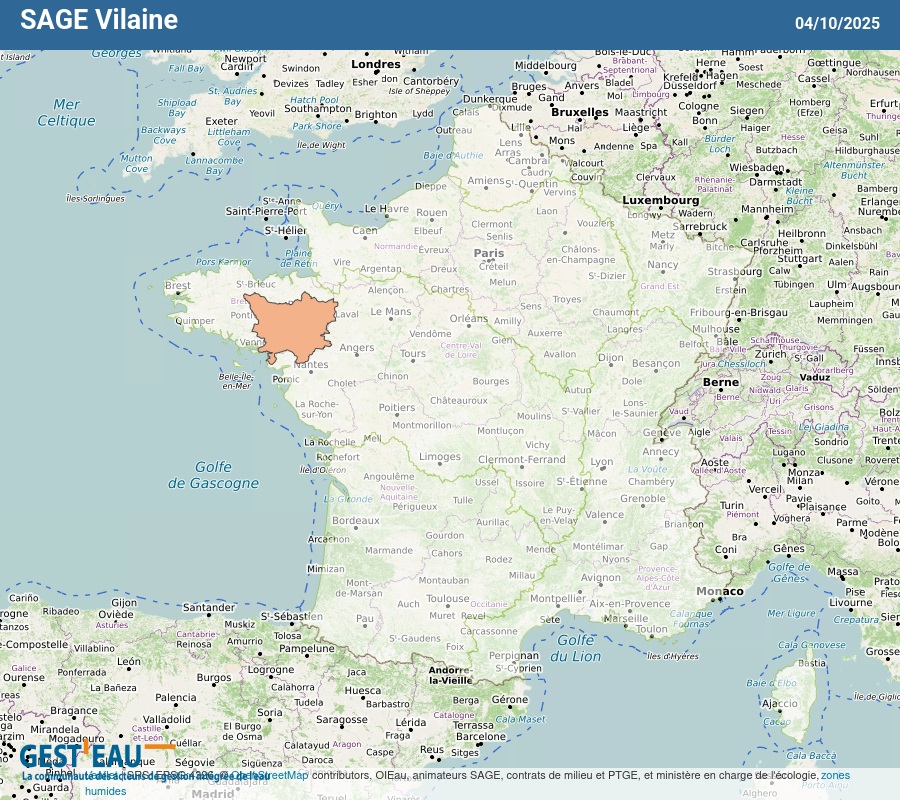The height and width of the screenshot is (800, 900).
Task: Select the Toulouse city label
Action: tap(448, 599)
